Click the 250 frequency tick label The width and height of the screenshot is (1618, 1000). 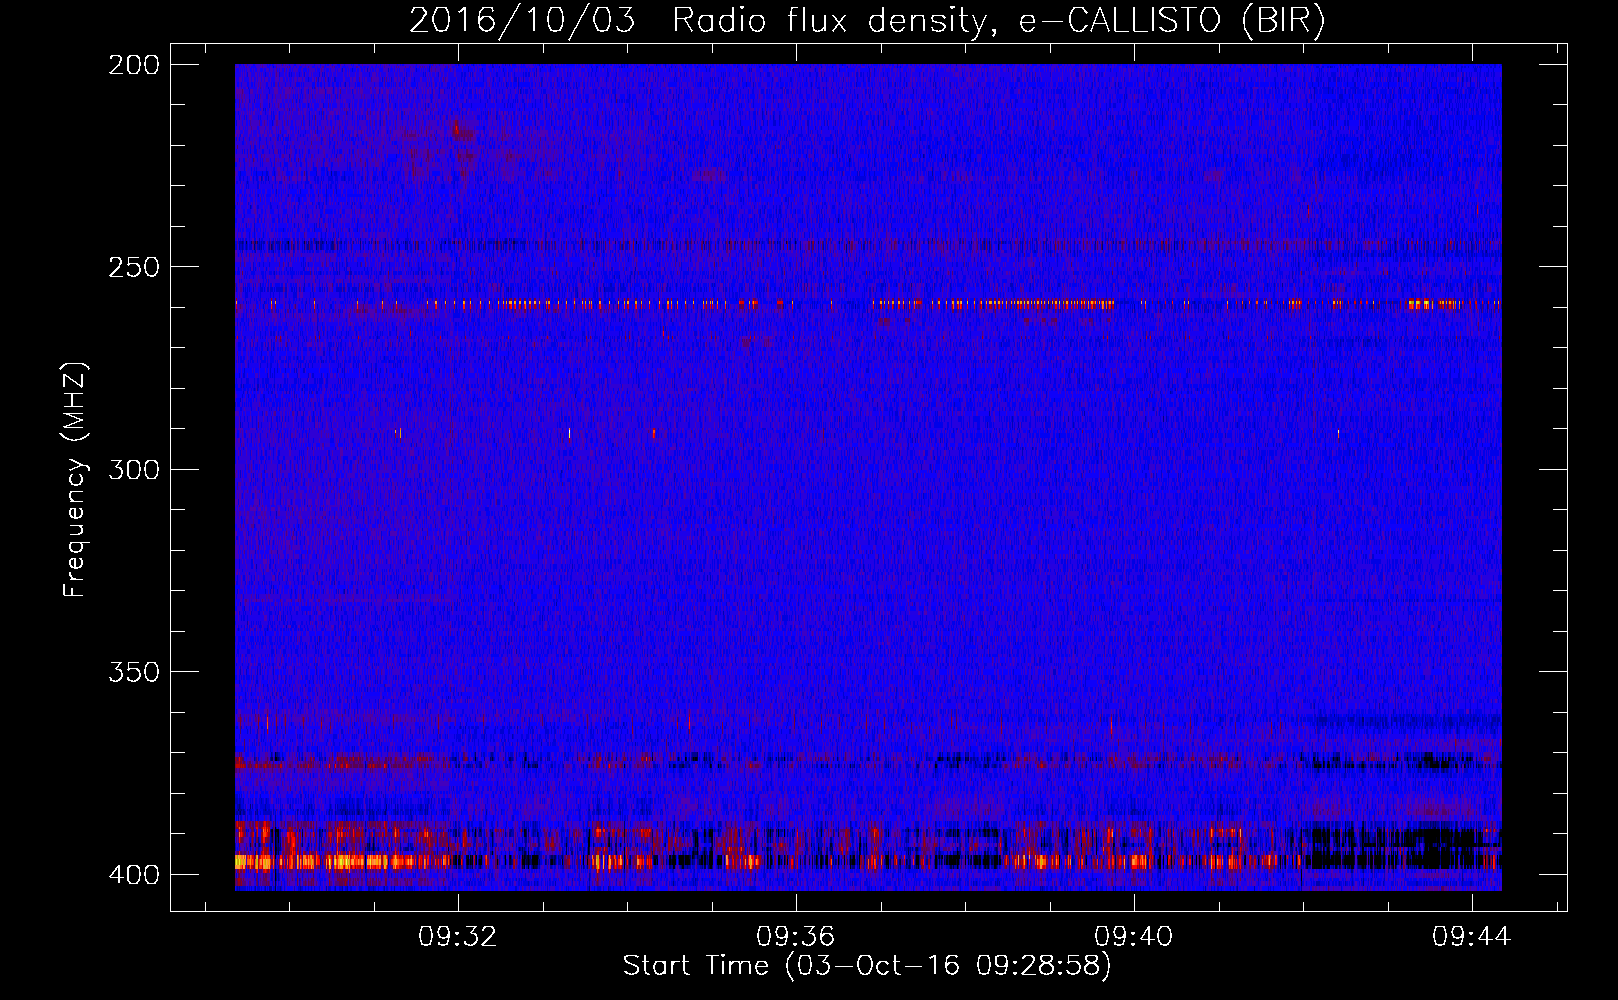(134, 267)
